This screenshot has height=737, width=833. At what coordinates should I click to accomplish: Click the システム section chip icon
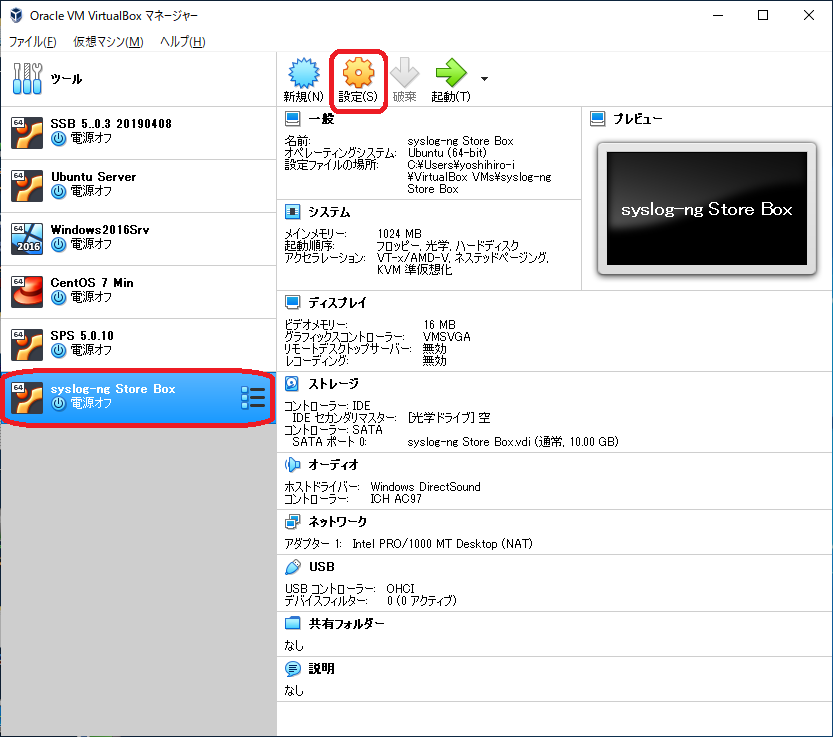coord(293,212)
